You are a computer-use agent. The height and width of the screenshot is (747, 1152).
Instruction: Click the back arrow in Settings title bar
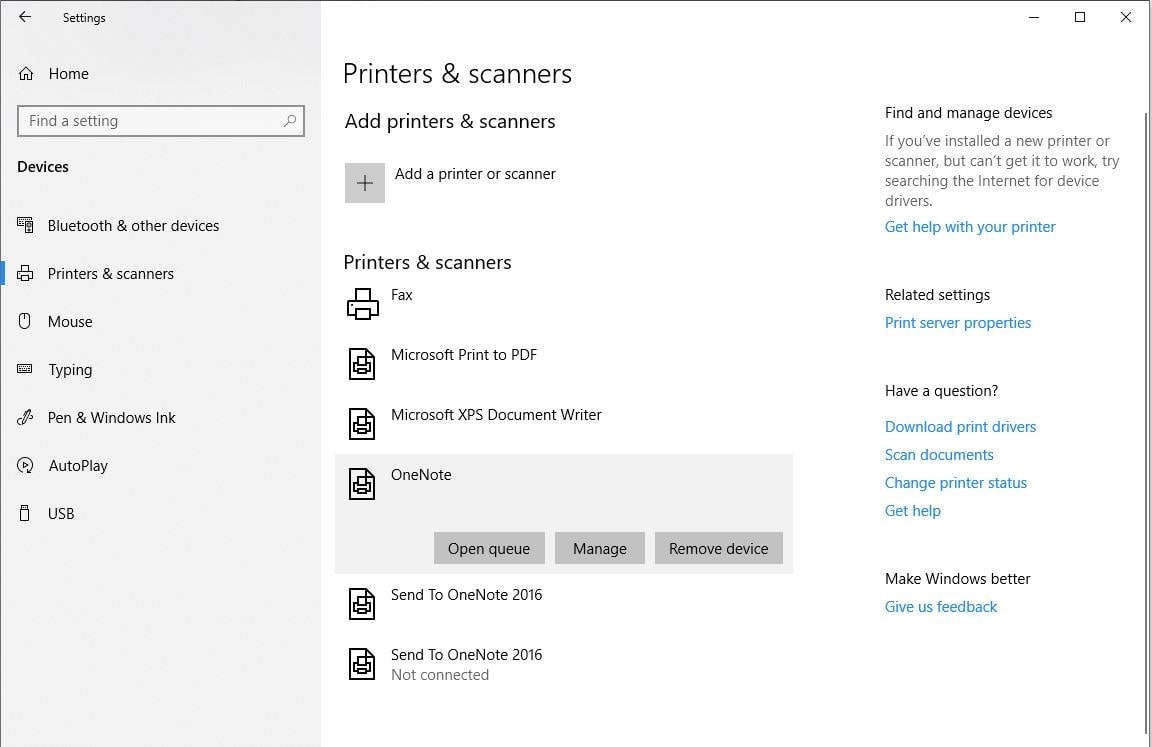point(25,17)
